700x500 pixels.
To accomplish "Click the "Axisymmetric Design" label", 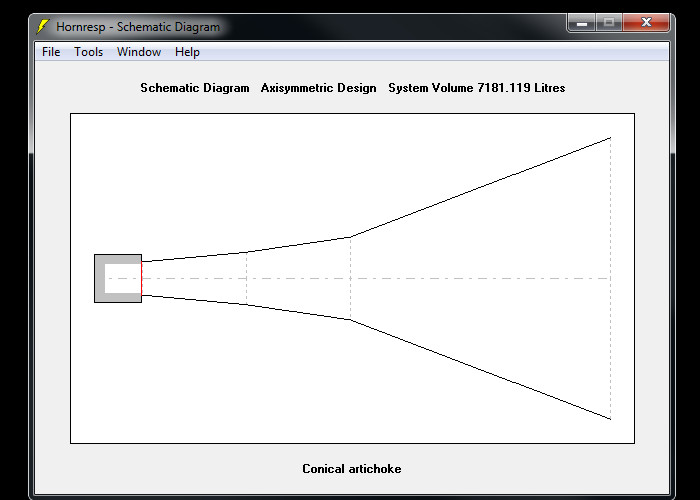I will [x=318, y=88].
